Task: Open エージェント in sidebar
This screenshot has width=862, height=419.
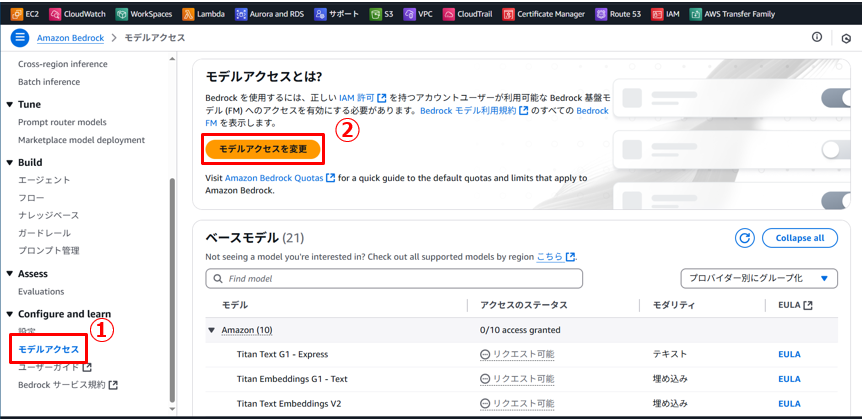Action: [44, 180]
